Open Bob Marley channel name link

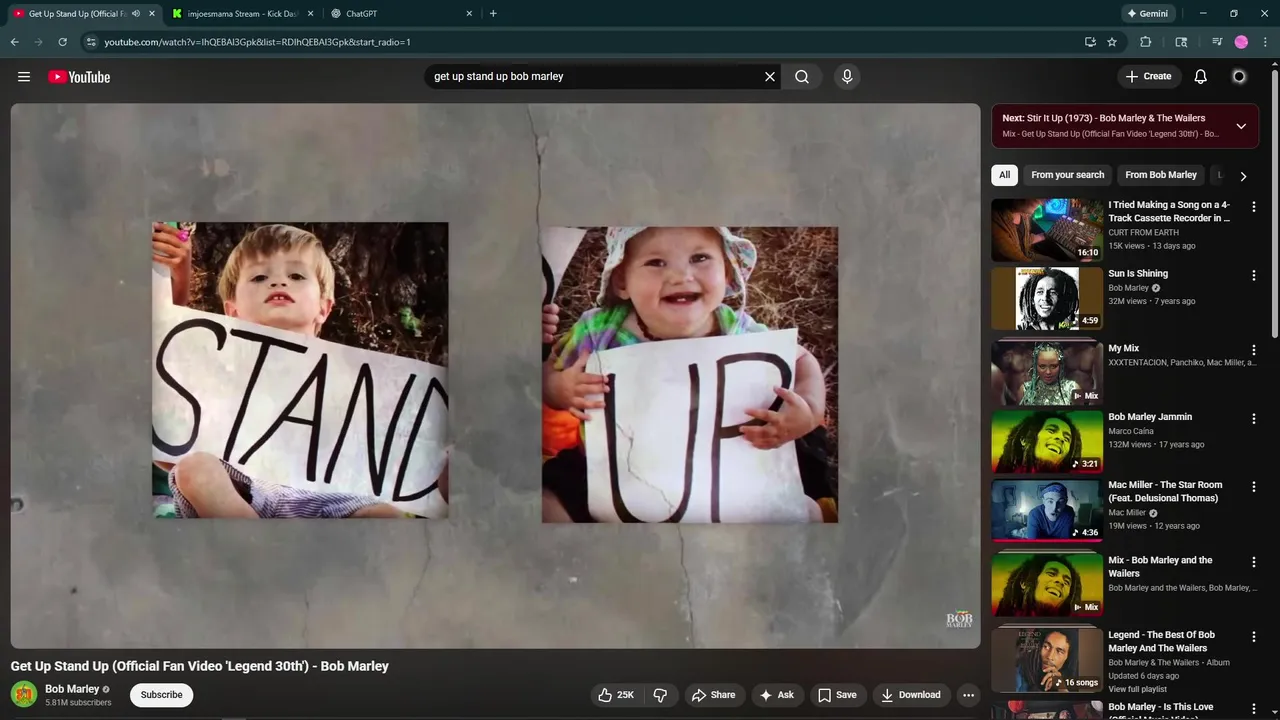click(72, 689)
